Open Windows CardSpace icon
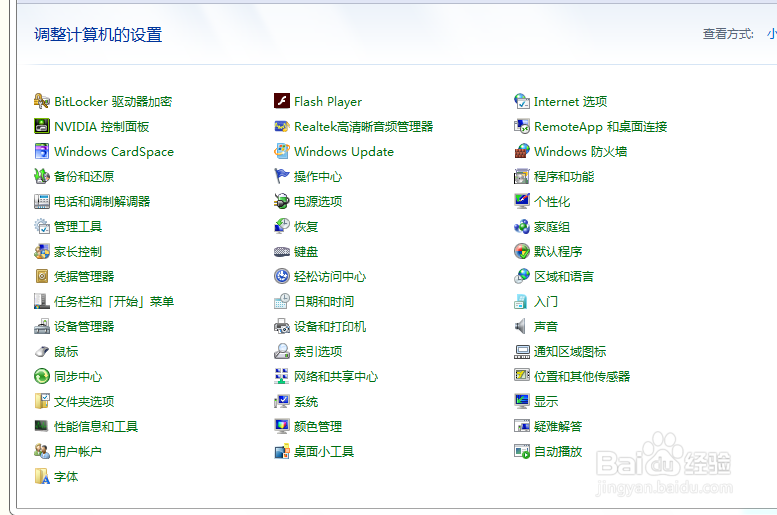The height and width of the screenshot is (515, 777). coord(42,151)
